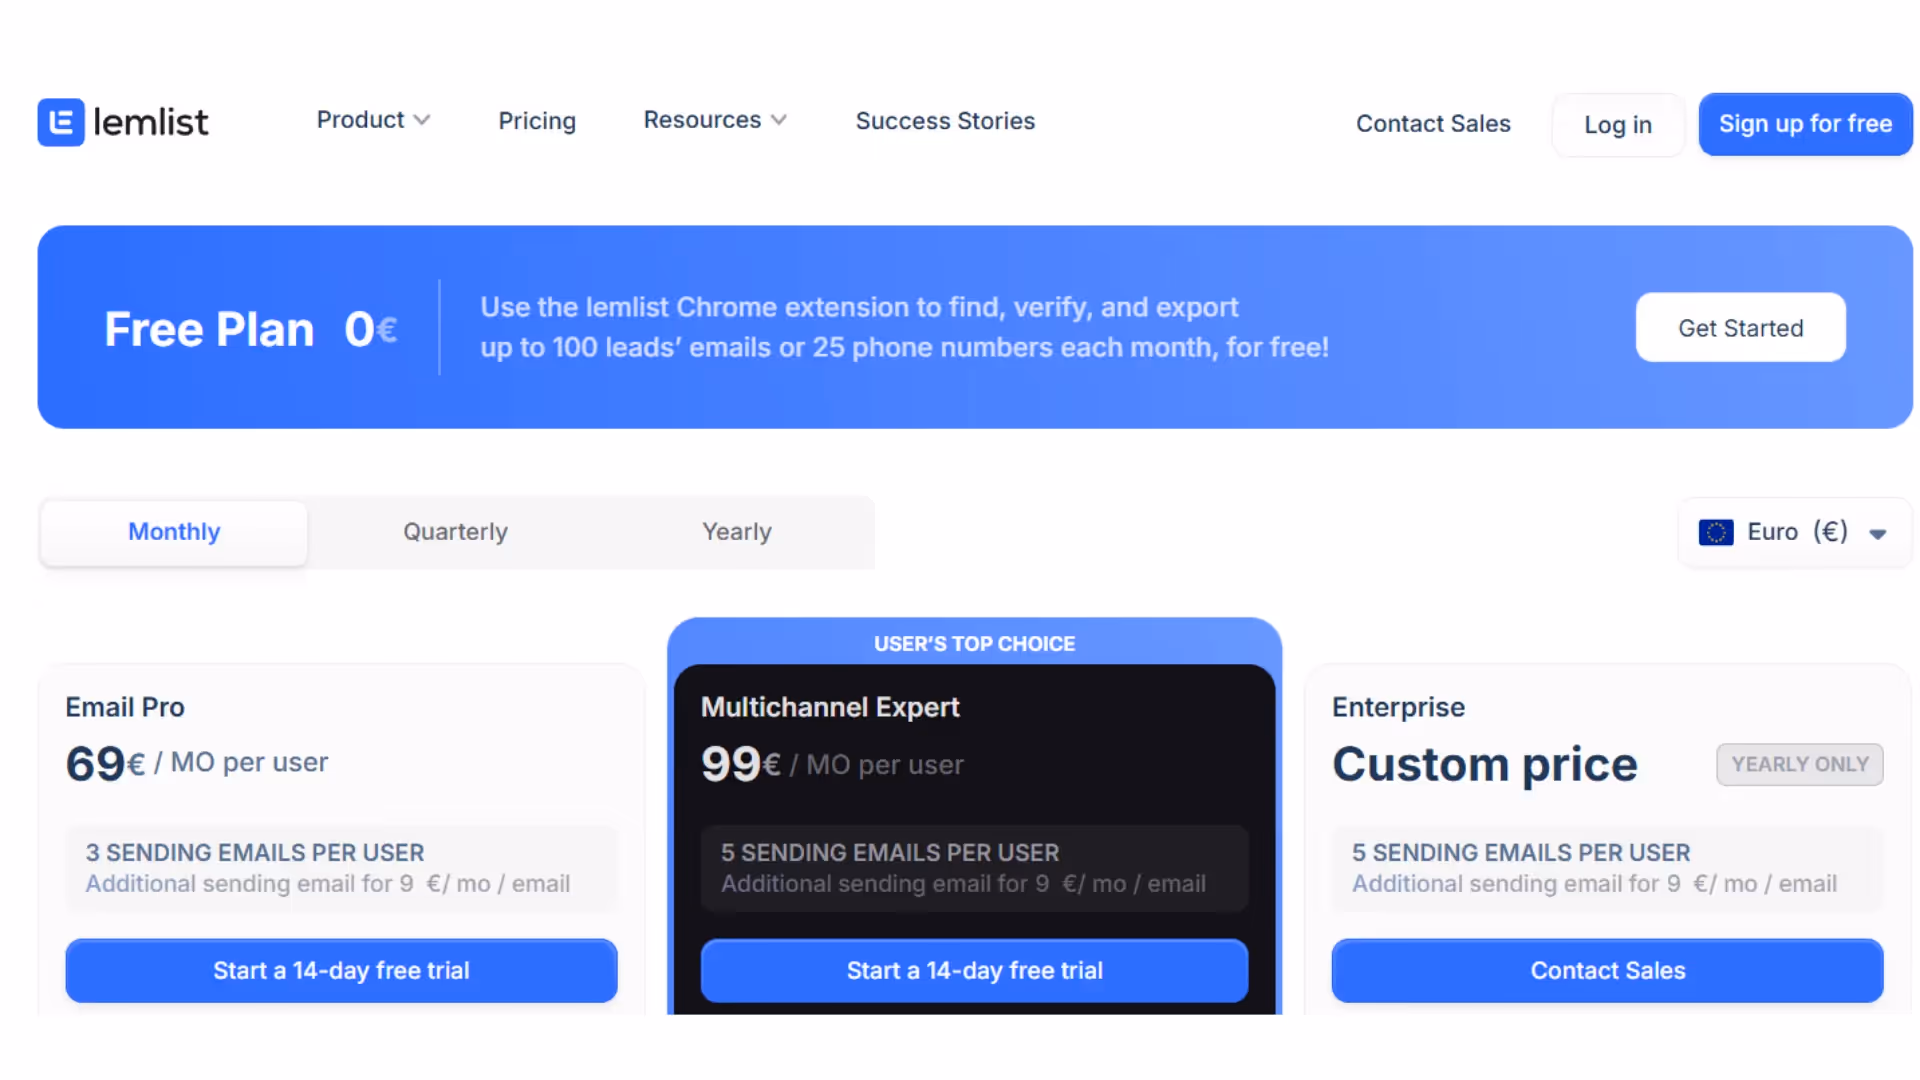Switch to Quarterly billing
The height and width of the screenshot is (1080, 1920).
click(455, 532)
